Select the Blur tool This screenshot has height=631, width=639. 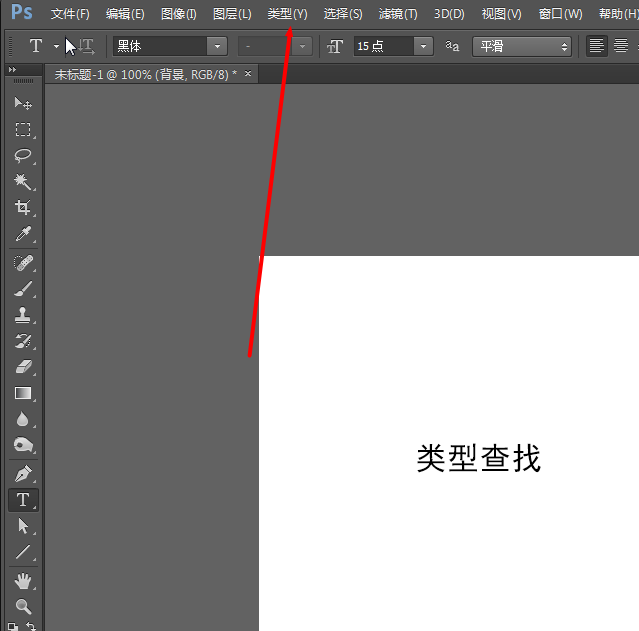[x=23, y=419]
